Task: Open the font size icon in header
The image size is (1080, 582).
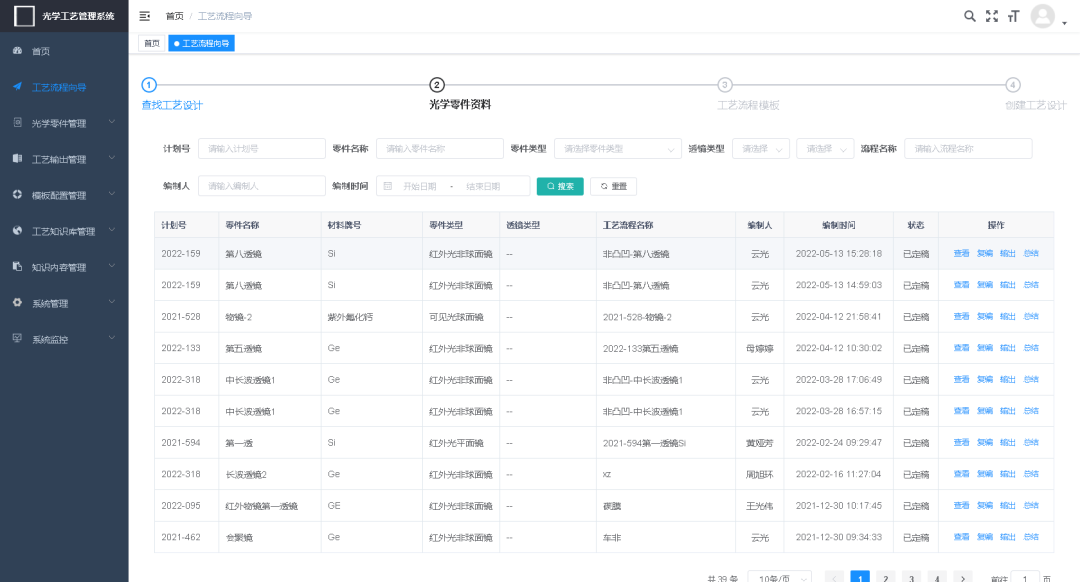Action: coord(1014,16)
